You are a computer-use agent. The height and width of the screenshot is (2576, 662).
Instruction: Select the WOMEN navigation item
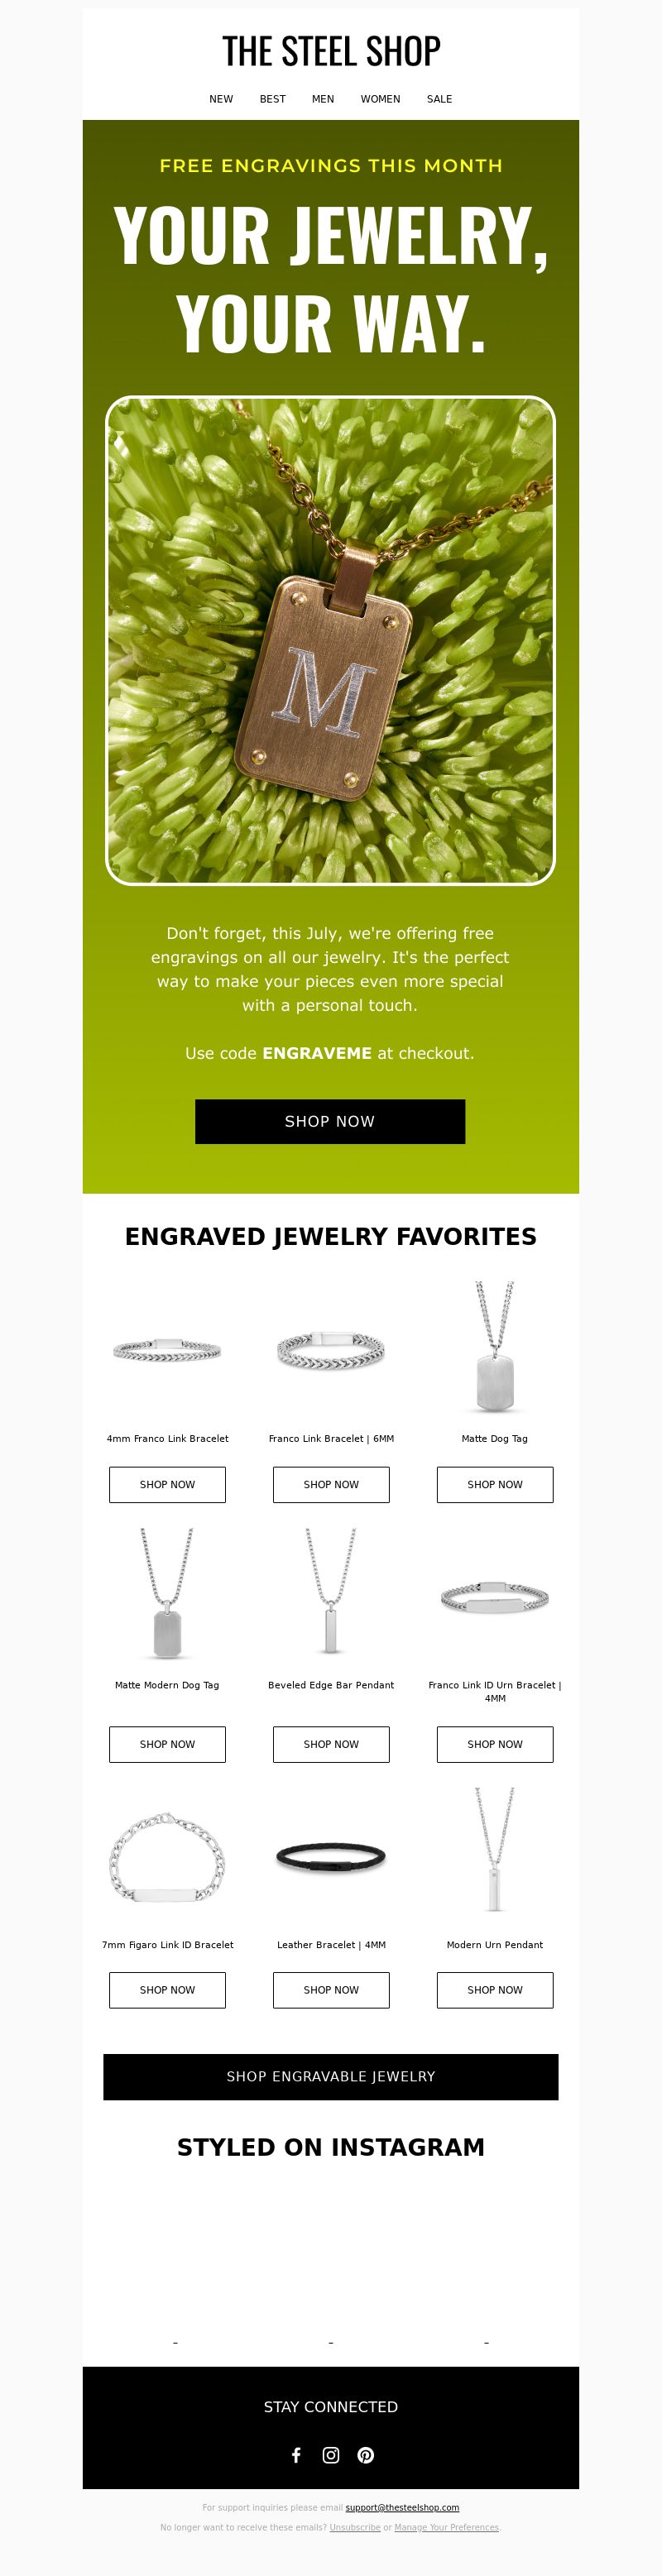tap(380, 99)
